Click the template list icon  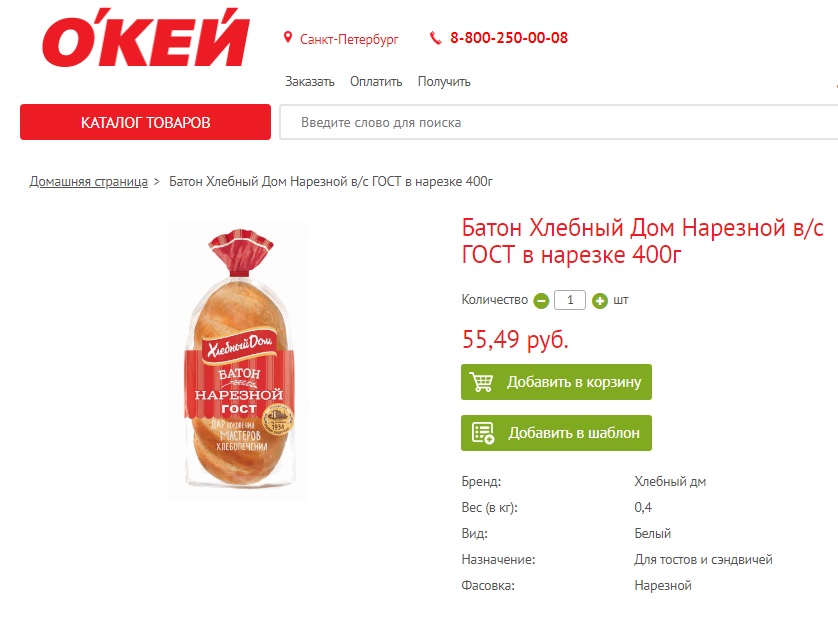(x=483, y=433)
